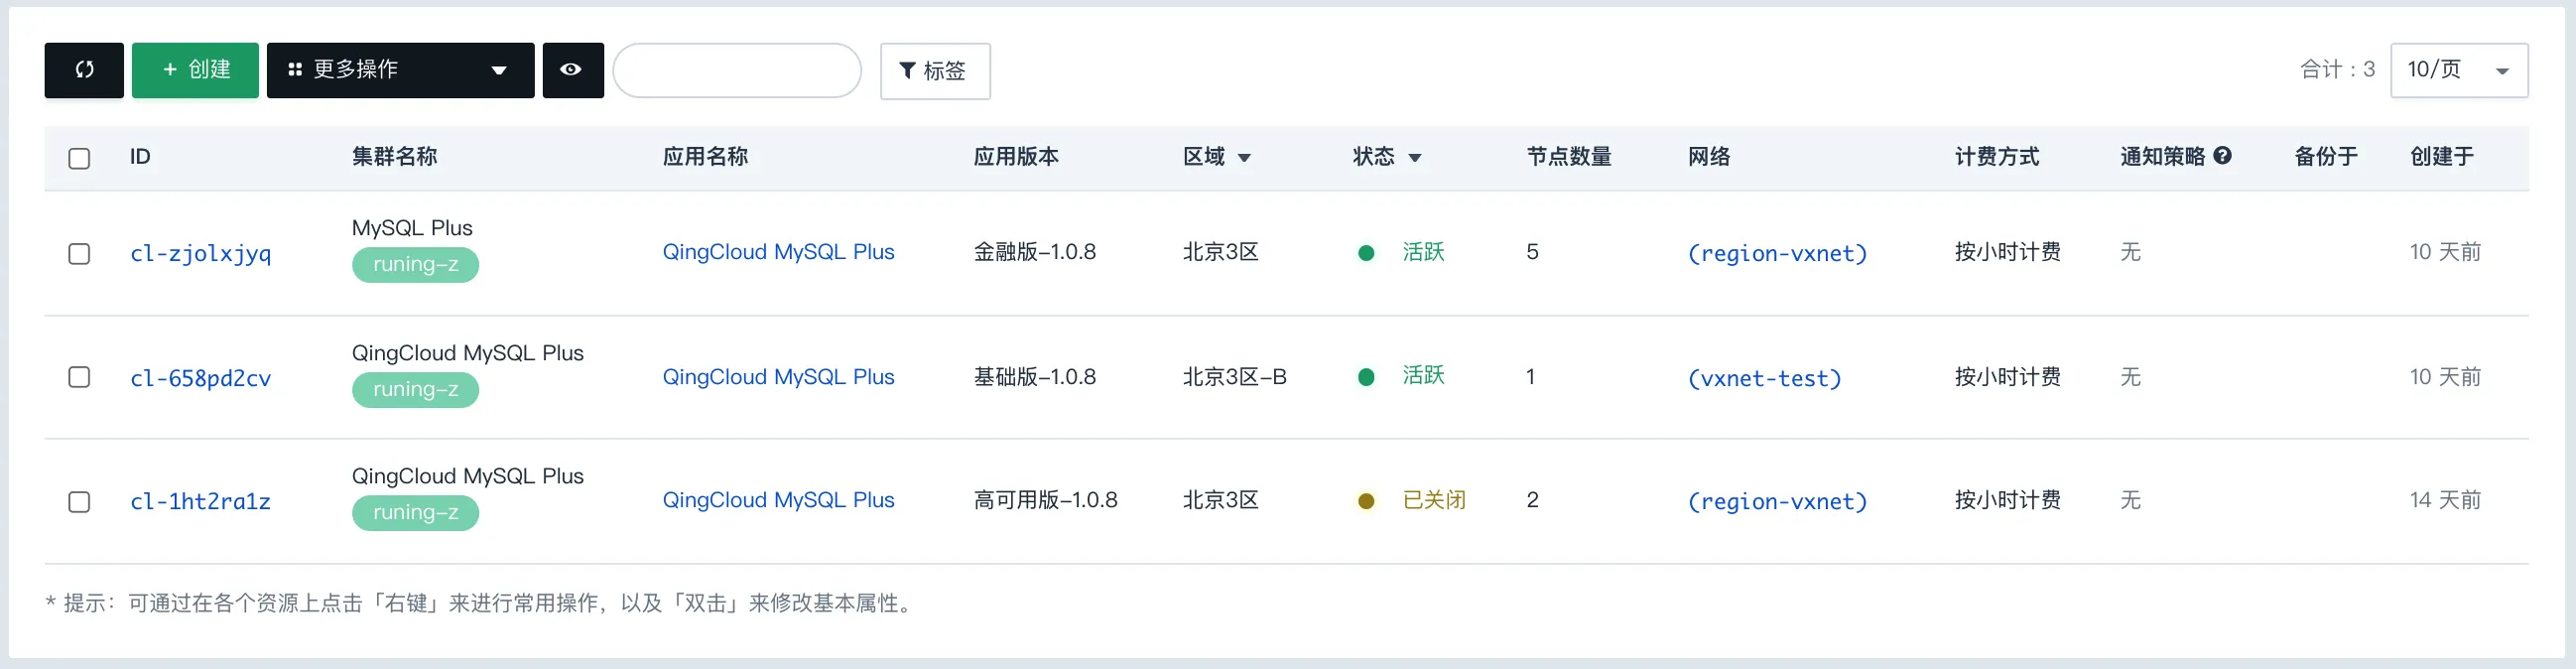Screen dimensions: 2576x669
Task: Click the grid icon in 更多操作
Action: coord(295,70)
